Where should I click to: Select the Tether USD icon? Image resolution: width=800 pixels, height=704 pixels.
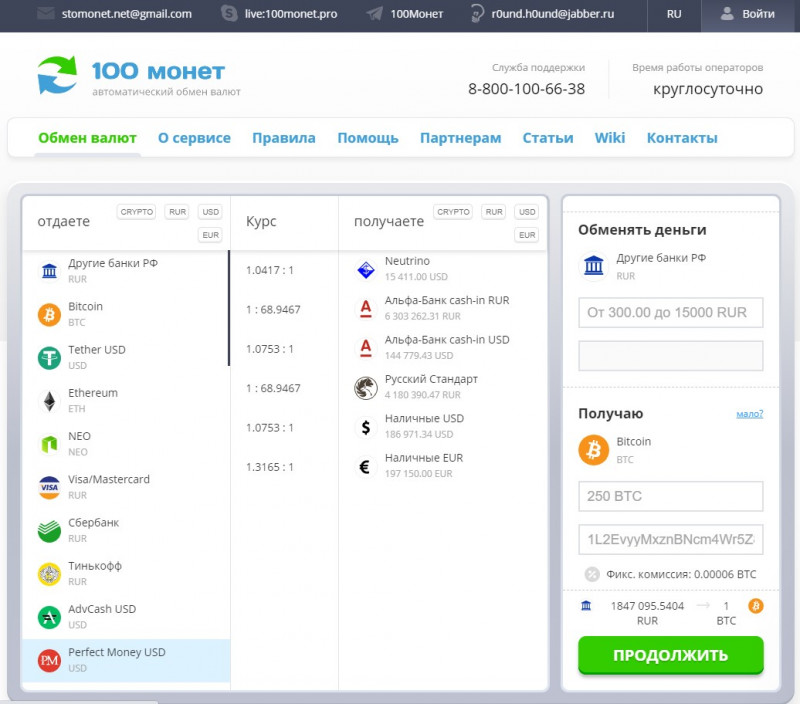point(49,358)
